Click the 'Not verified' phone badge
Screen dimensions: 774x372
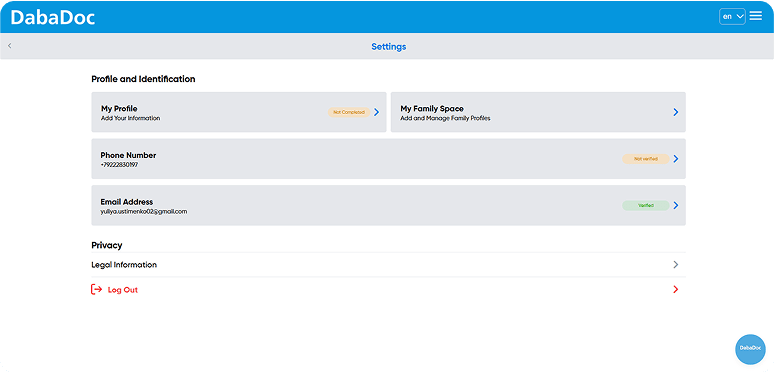point(646,159)
